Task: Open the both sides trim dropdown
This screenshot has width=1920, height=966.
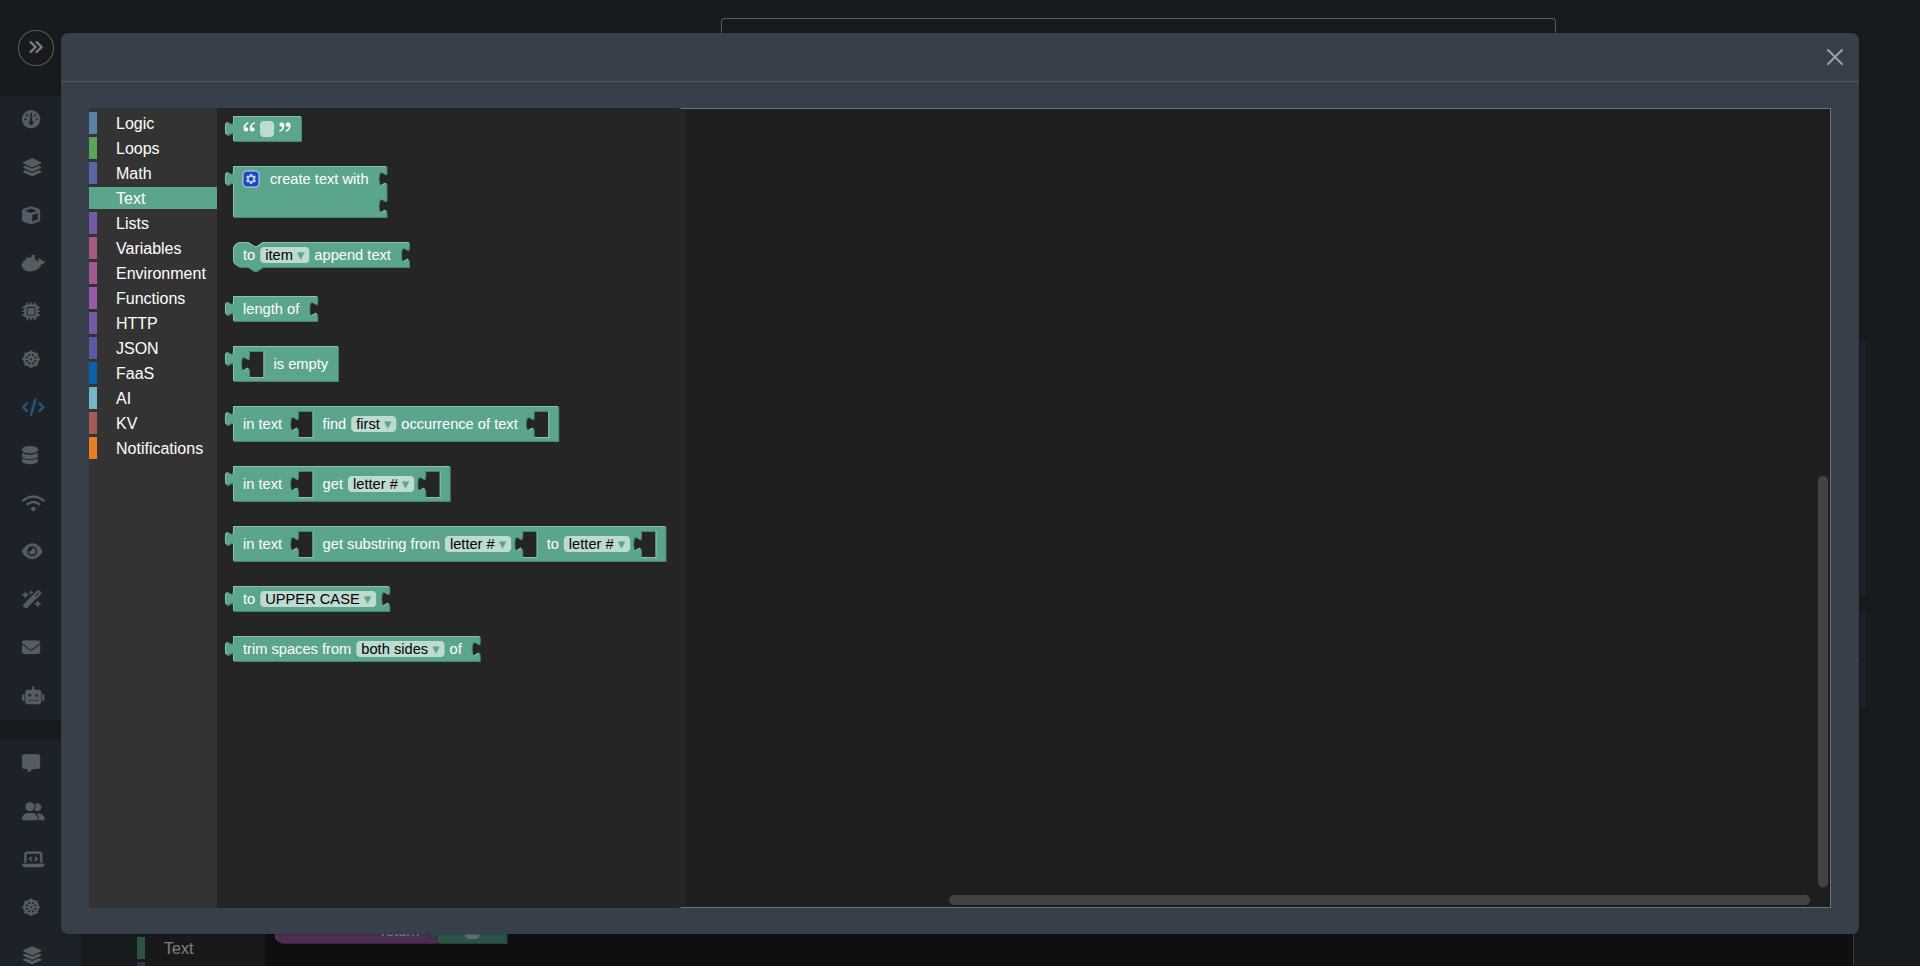Action: 401,649
